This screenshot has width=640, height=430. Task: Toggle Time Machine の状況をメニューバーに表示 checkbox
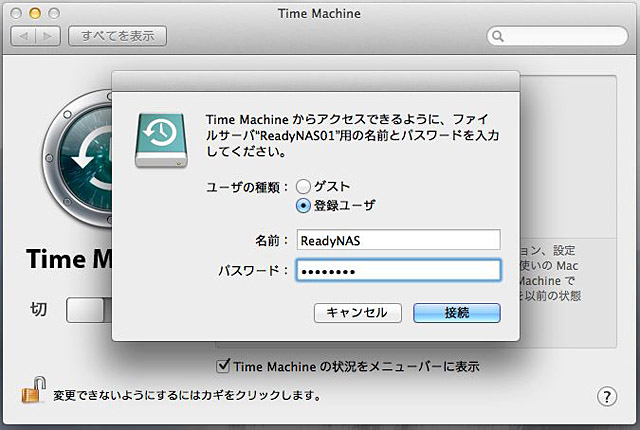pyautogui.click(x=224, y=367)
